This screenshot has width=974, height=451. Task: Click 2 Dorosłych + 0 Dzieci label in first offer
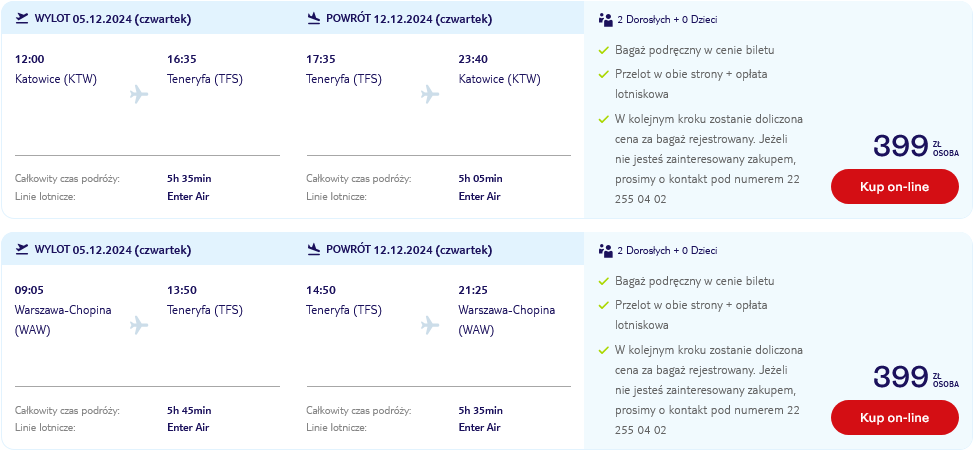[667, 19]
